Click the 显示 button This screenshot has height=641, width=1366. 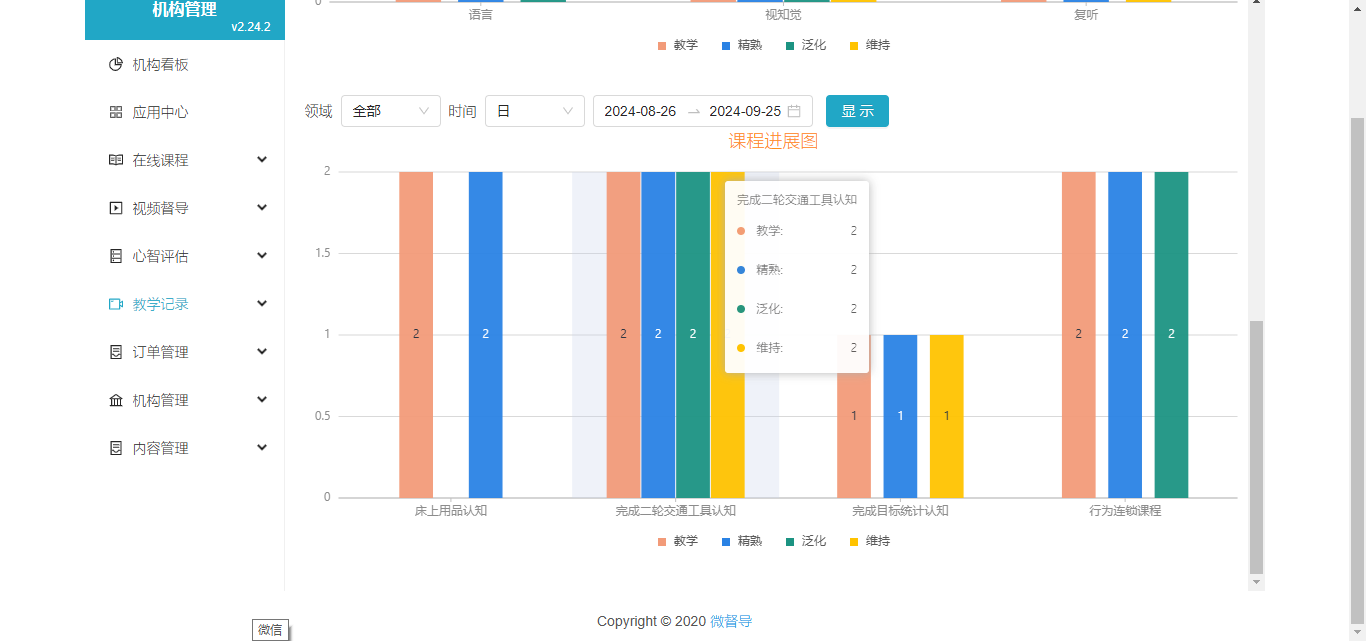click(857, 111)
